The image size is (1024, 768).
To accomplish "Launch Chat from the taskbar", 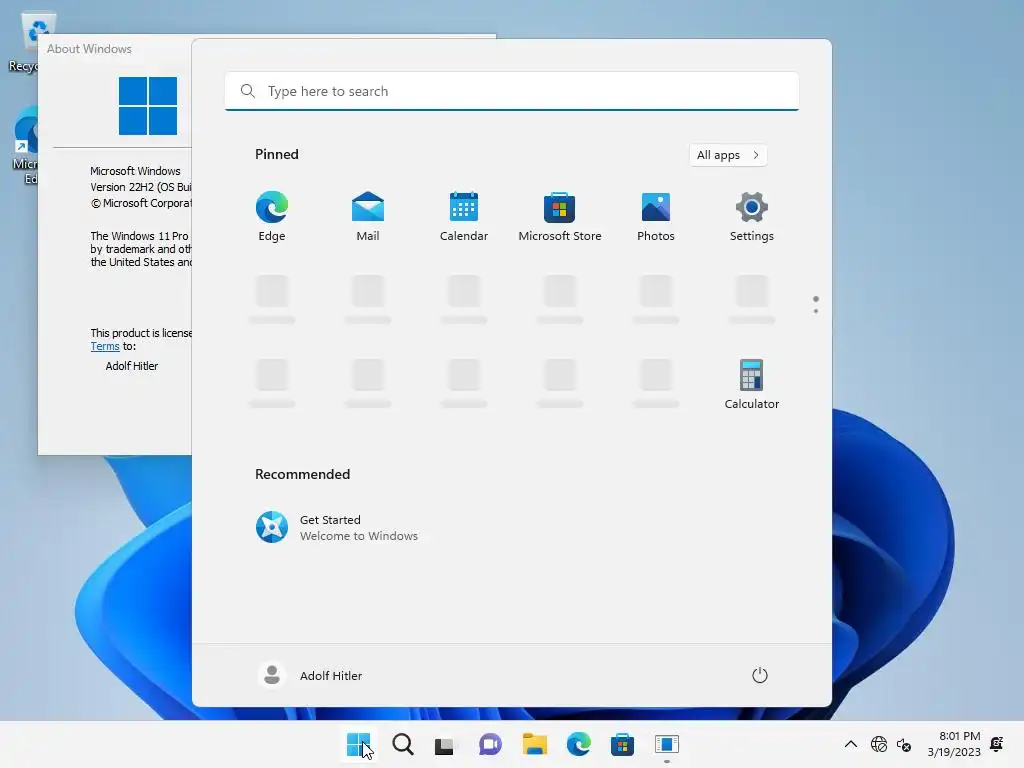I will [490, 744].
